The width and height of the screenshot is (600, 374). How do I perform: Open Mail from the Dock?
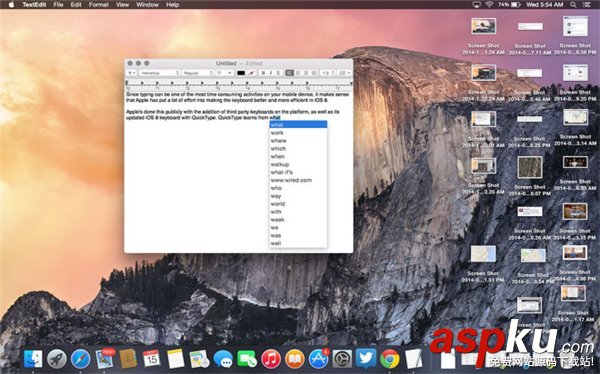click(x=104, y=359)
